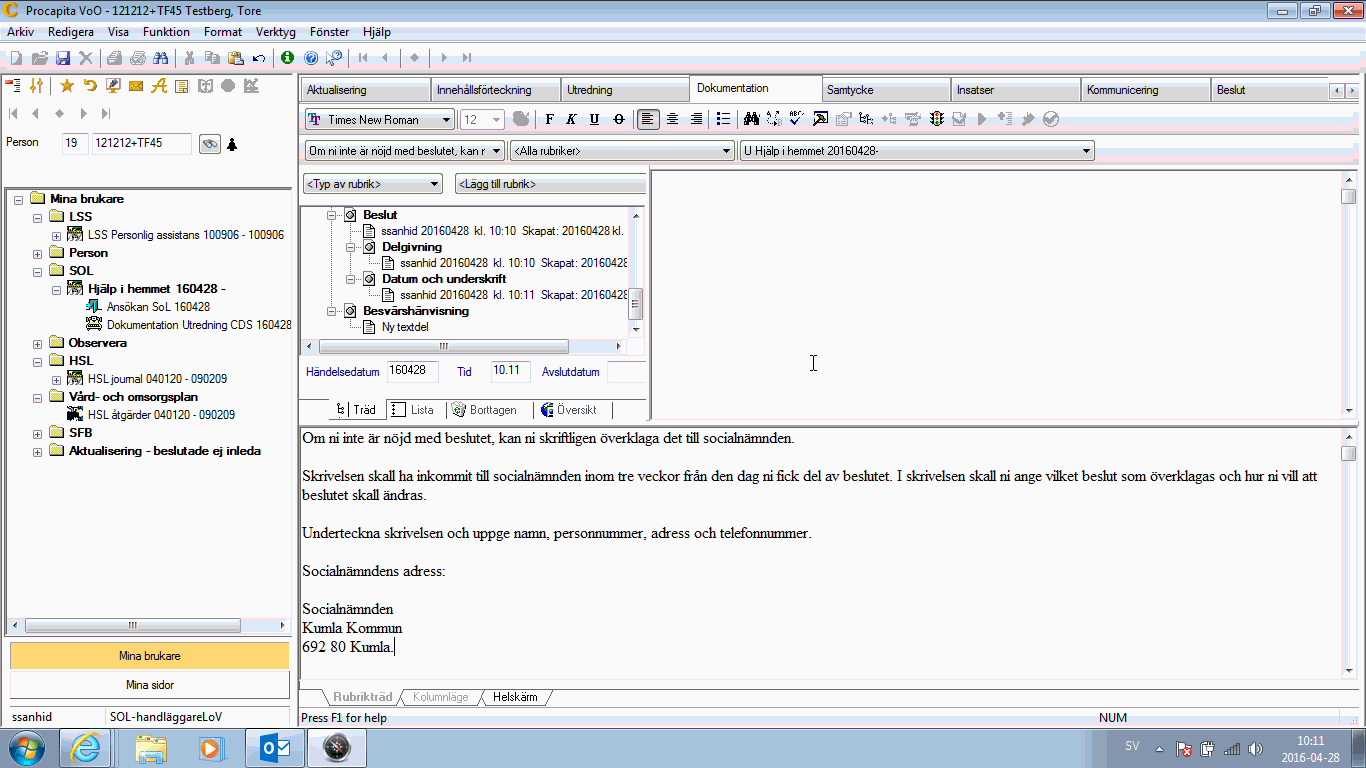Click the traffic light icon in toolbar
This screenshot has width=1366, height=768.
pos(937,119)
